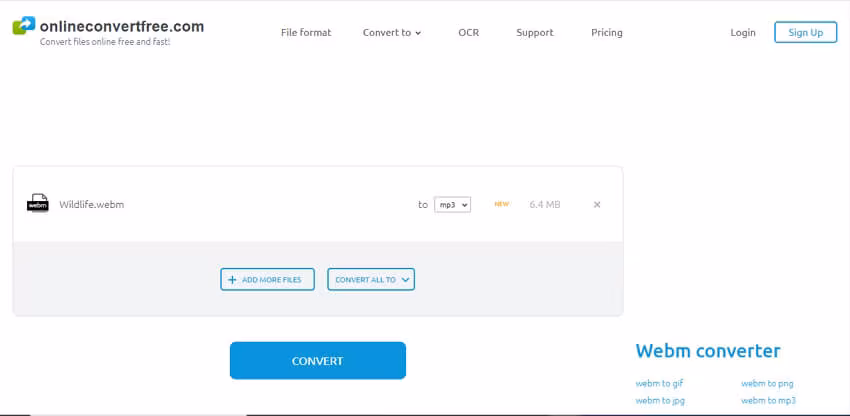
Task: Click the Wildlife.webm file name
Action: coord(92,205)
